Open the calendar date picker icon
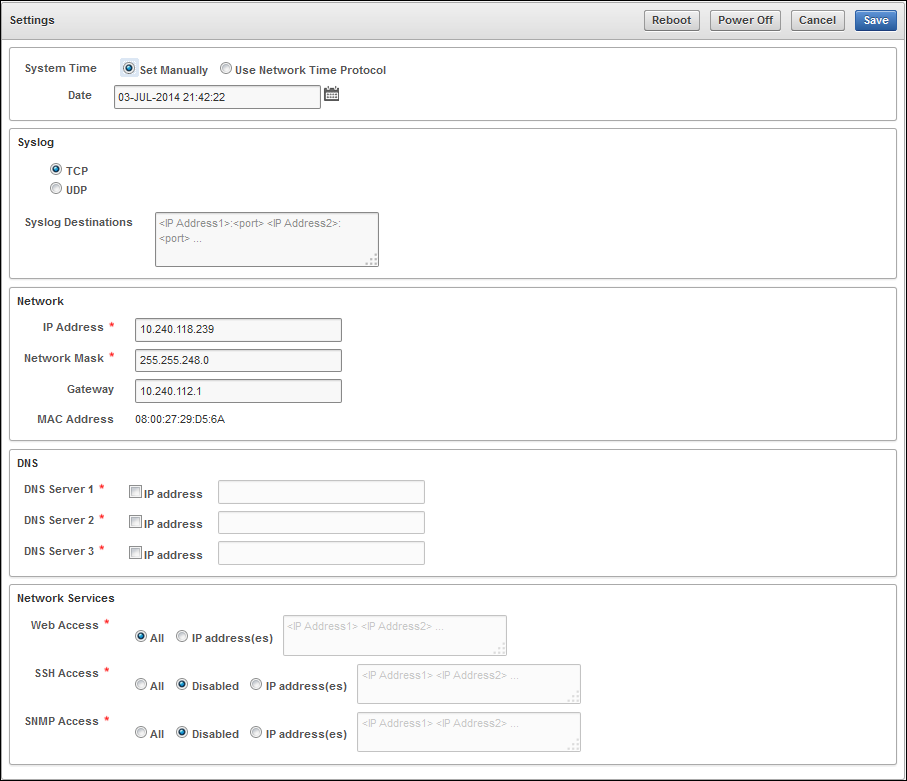Viewport: 907px width, 781px height. (x=331, y=94)
